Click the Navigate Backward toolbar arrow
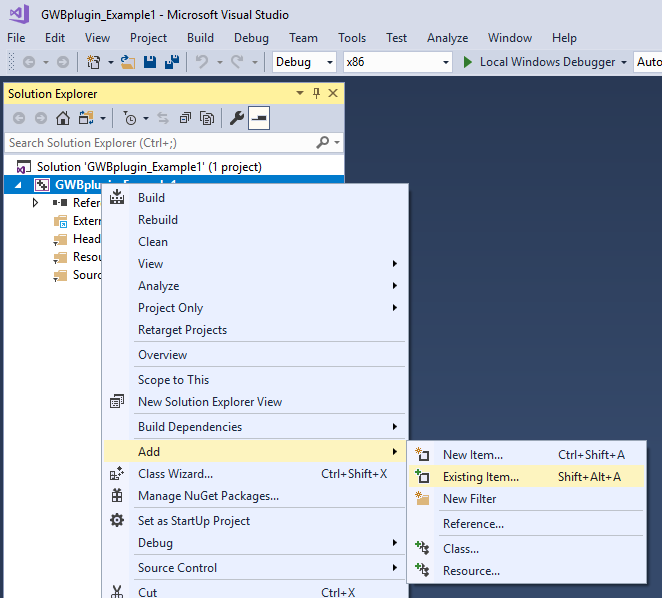The width and height of the screenshot is (662, 598). click(29, 63)
